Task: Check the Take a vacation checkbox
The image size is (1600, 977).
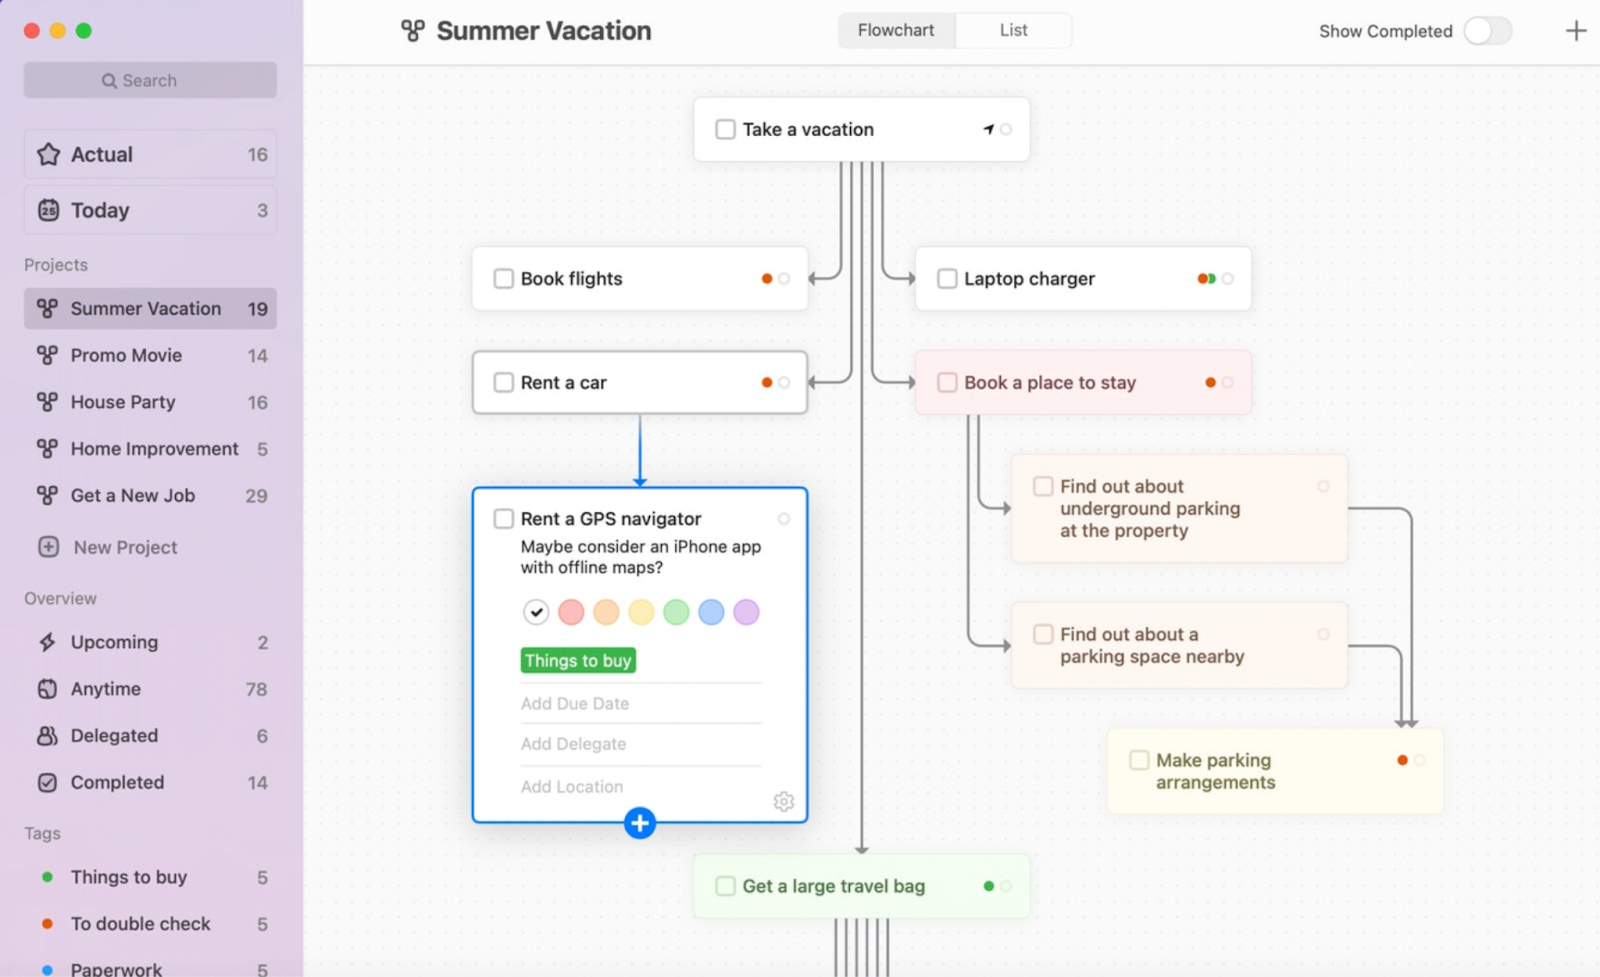Action: [726, 129]
